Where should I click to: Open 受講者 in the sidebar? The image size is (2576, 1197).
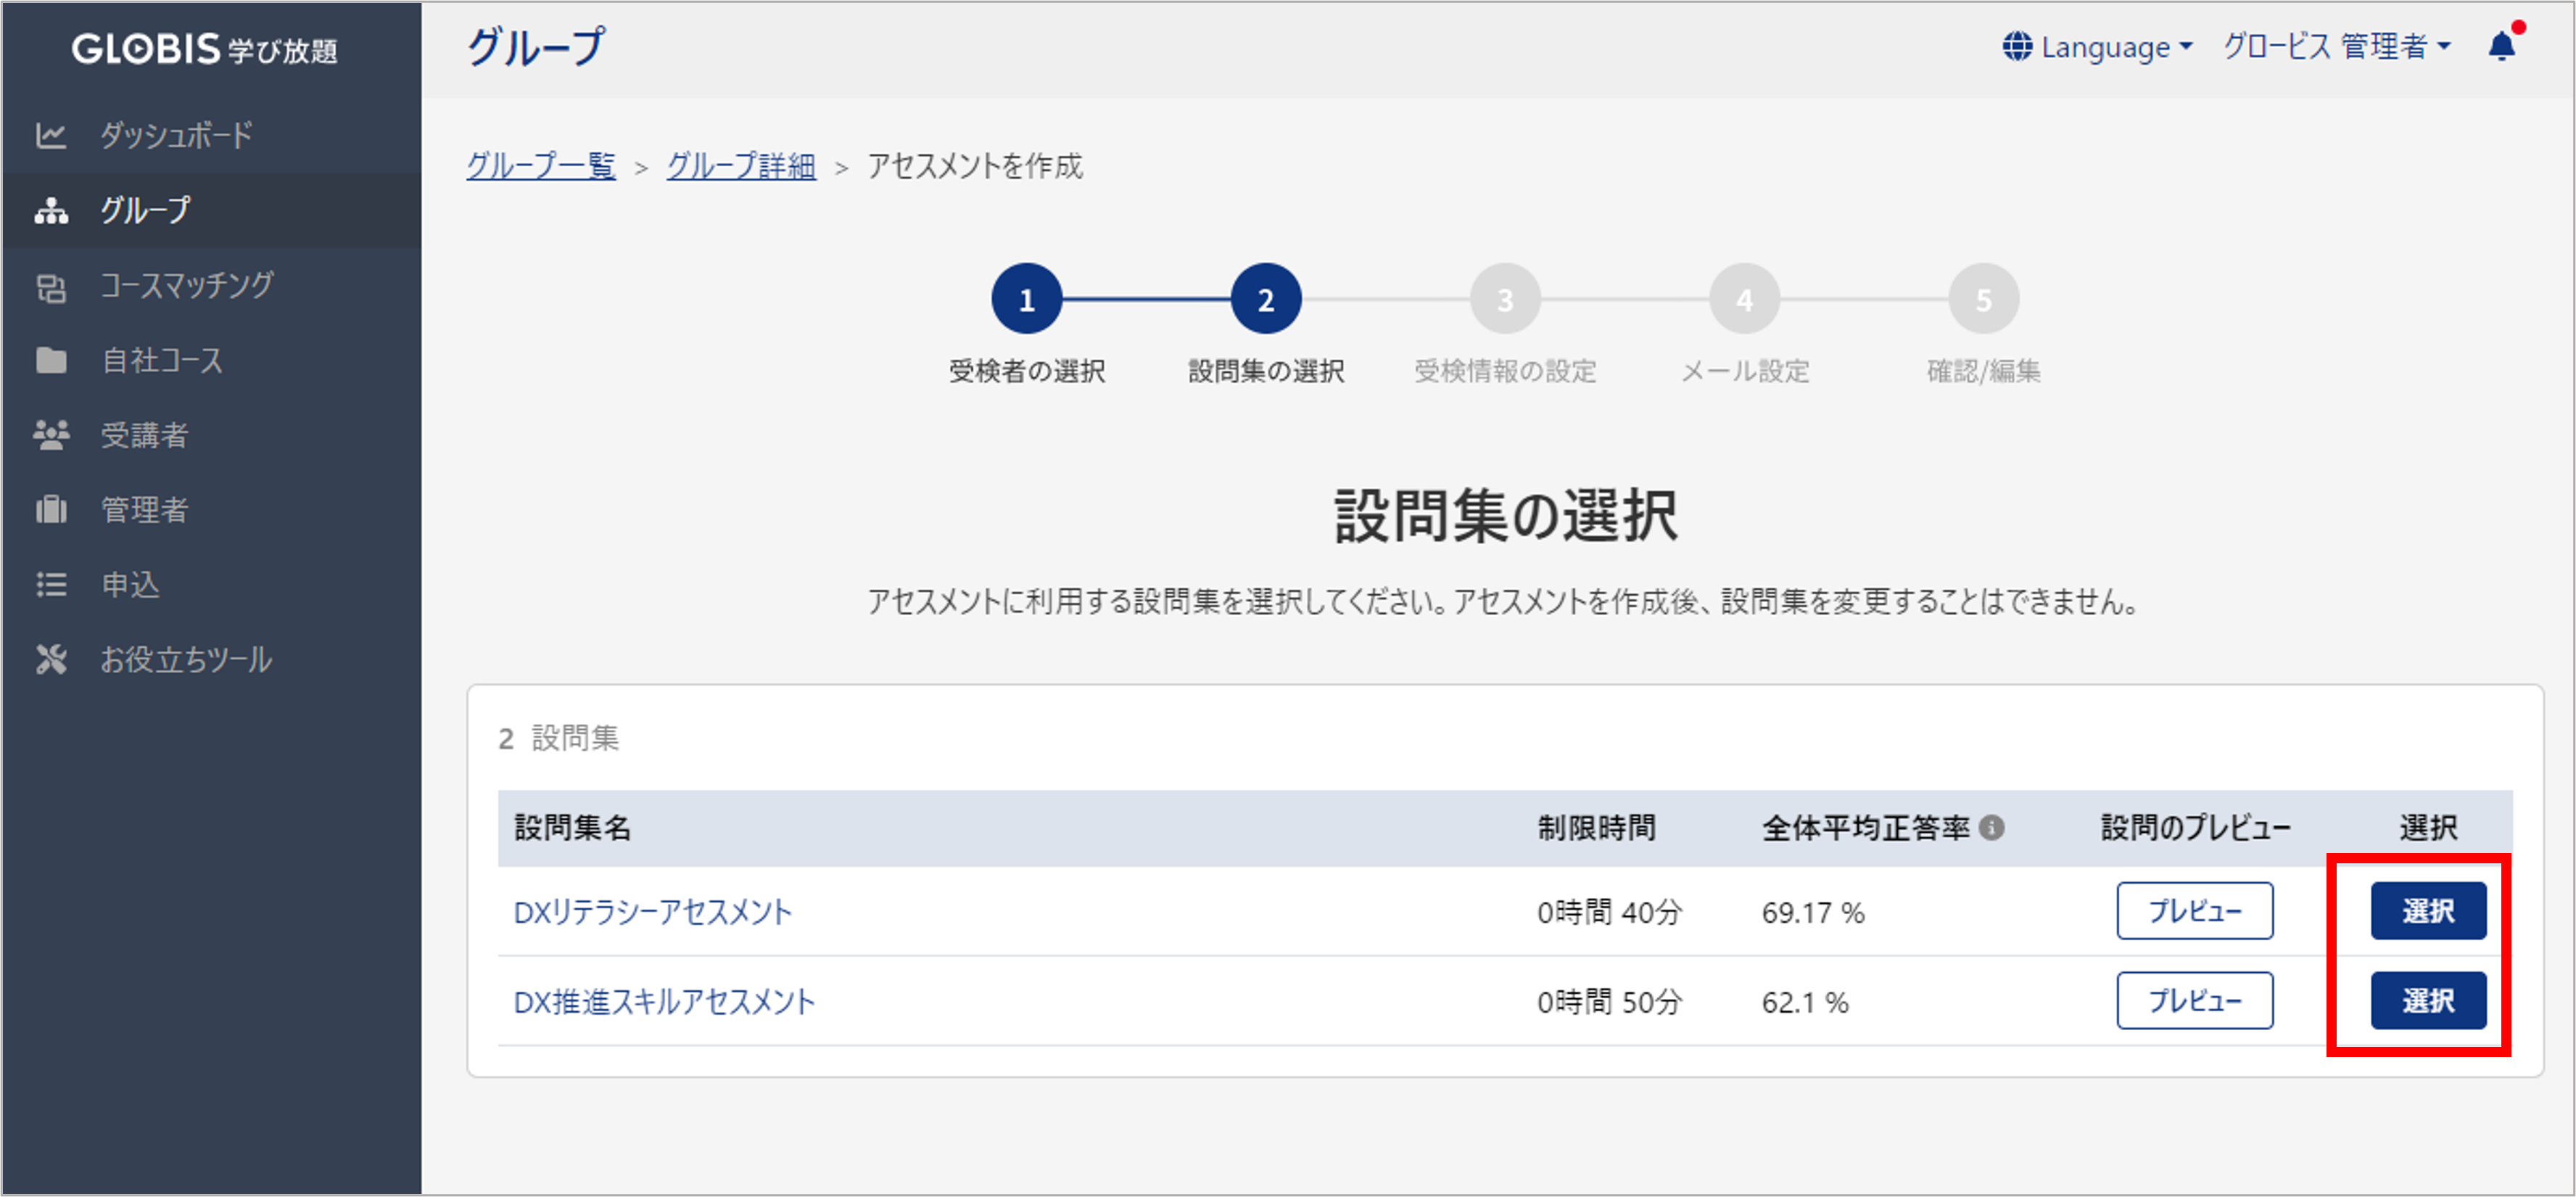tap(212, 435)
